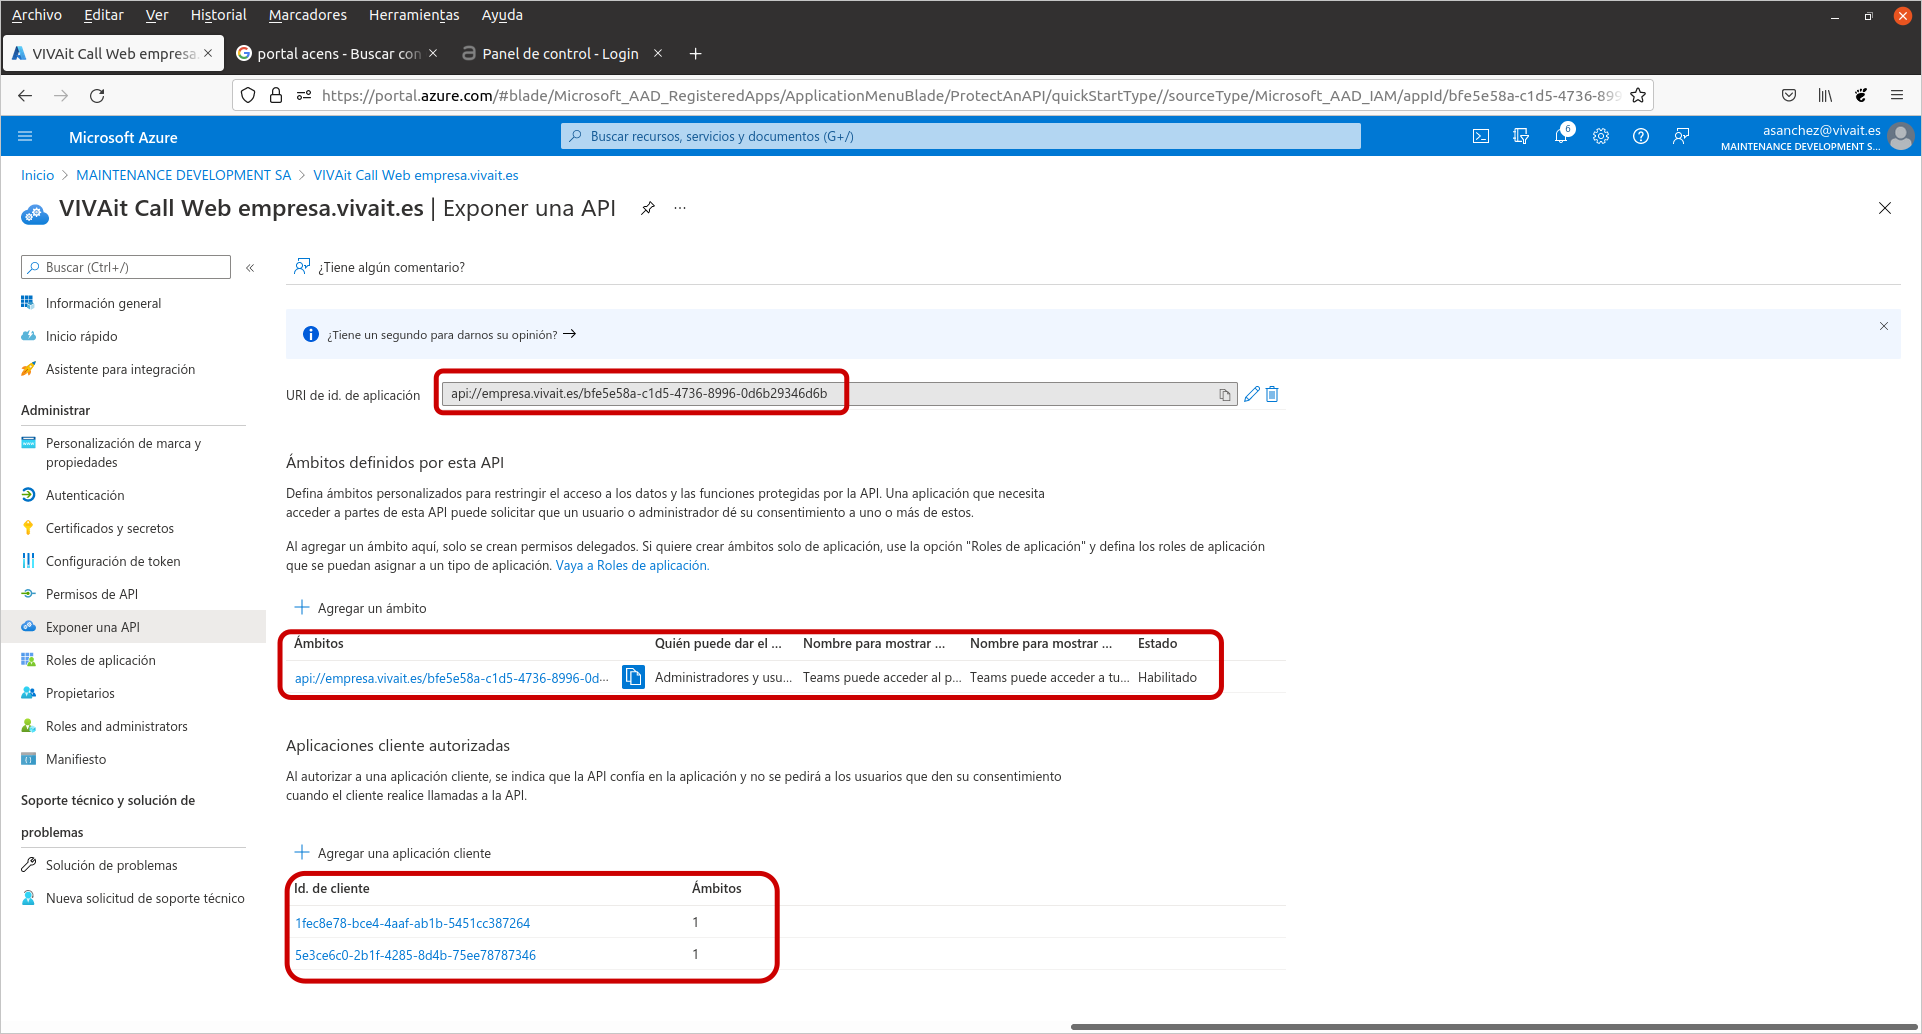Reload the page in the browser
The height and width of the screenshot is (1034, 1922).
pyautogui.click(x=97, y=96)
